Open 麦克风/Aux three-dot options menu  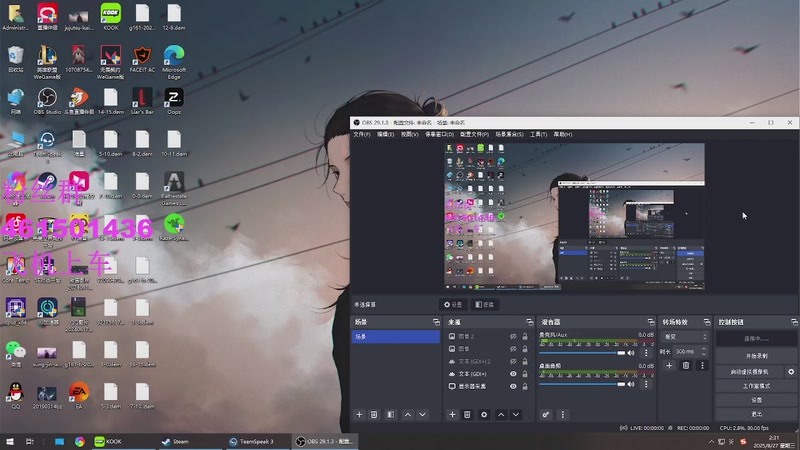pyautogui.click(x=646, y=353)
